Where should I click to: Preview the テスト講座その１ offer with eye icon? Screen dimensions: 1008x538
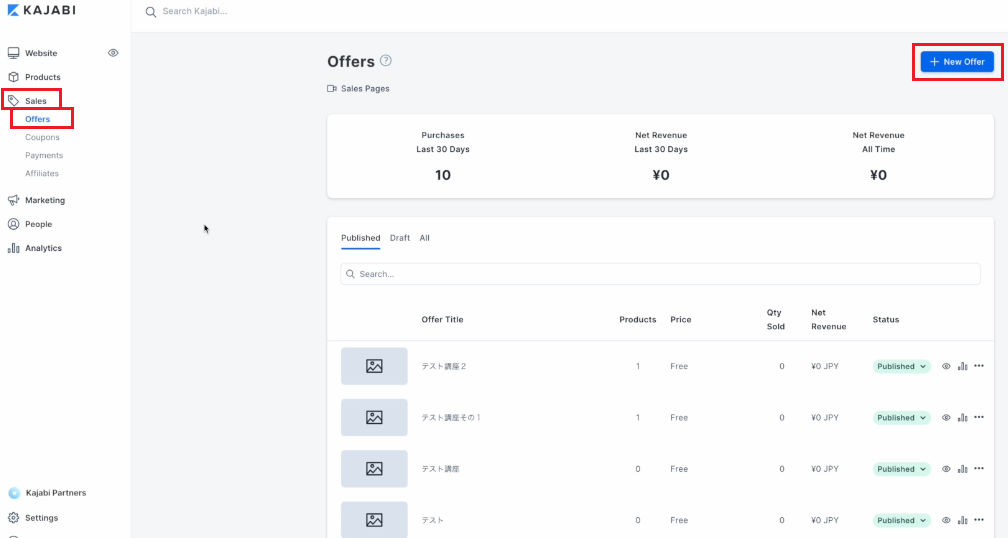(946, 418)
